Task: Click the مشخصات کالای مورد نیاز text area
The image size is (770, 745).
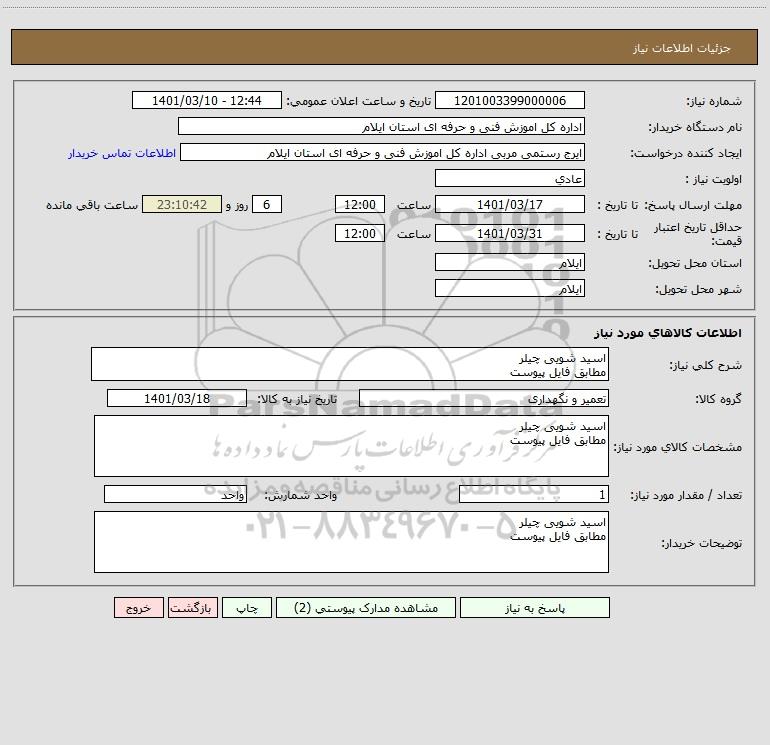Action: pos(351,446)
